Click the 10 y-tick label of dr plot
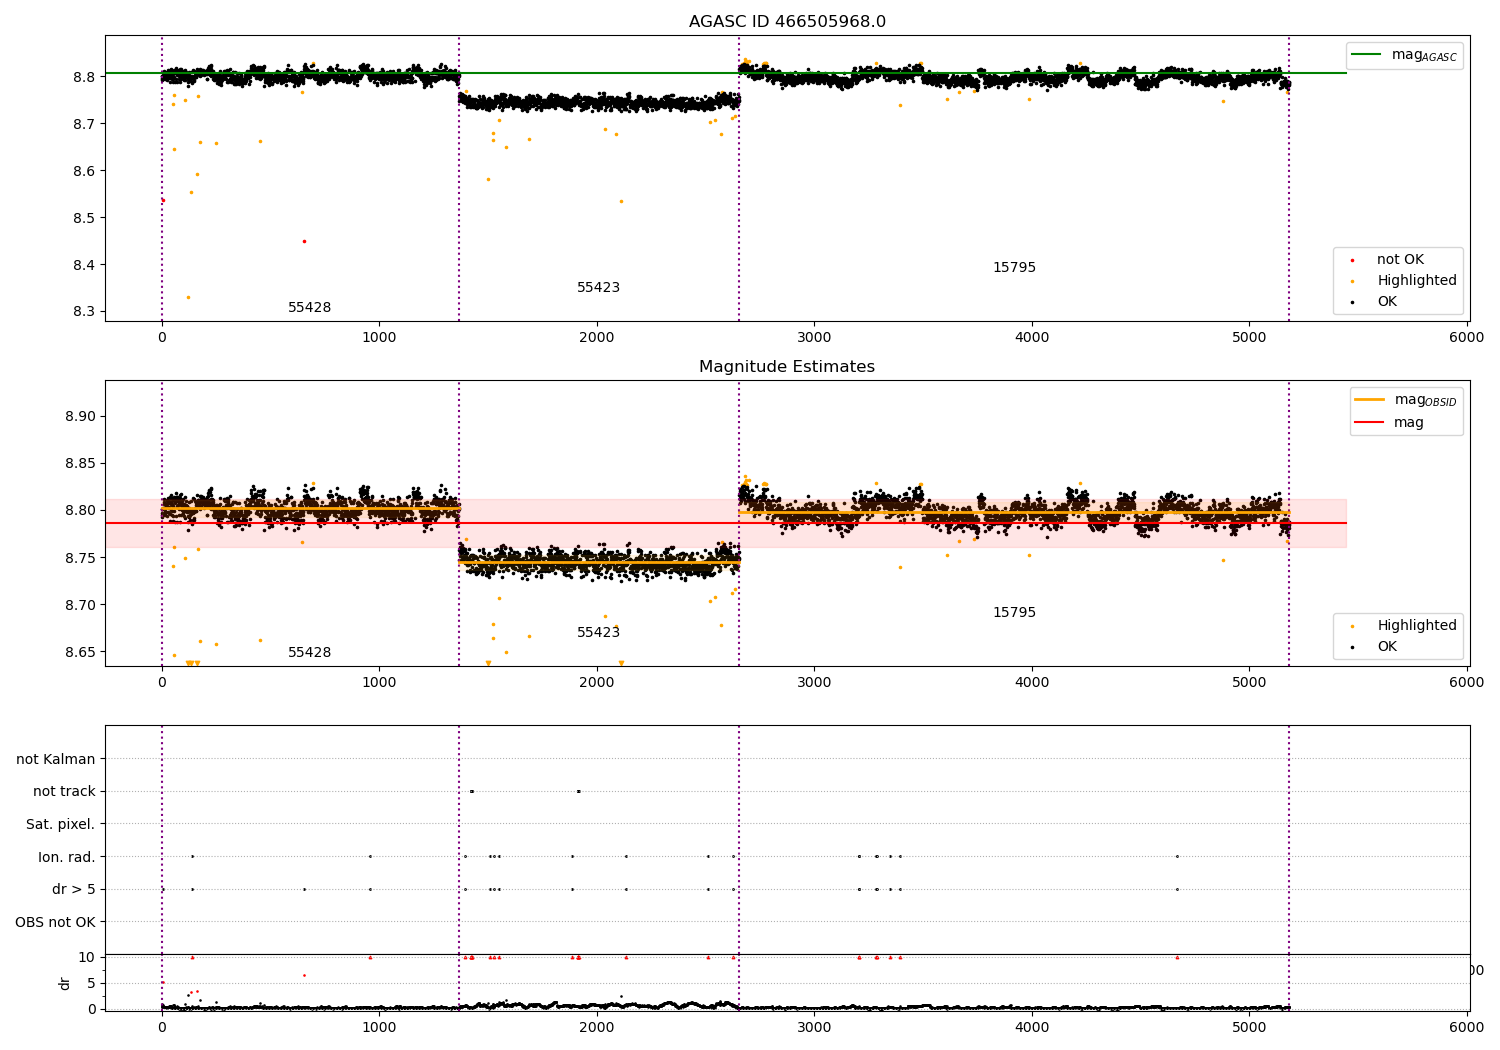1500x1050 pixels. [x=88, y=958]
